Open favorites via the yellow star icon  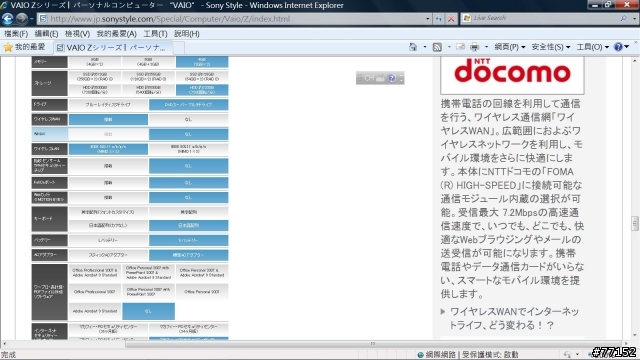[x=8, y=47]
